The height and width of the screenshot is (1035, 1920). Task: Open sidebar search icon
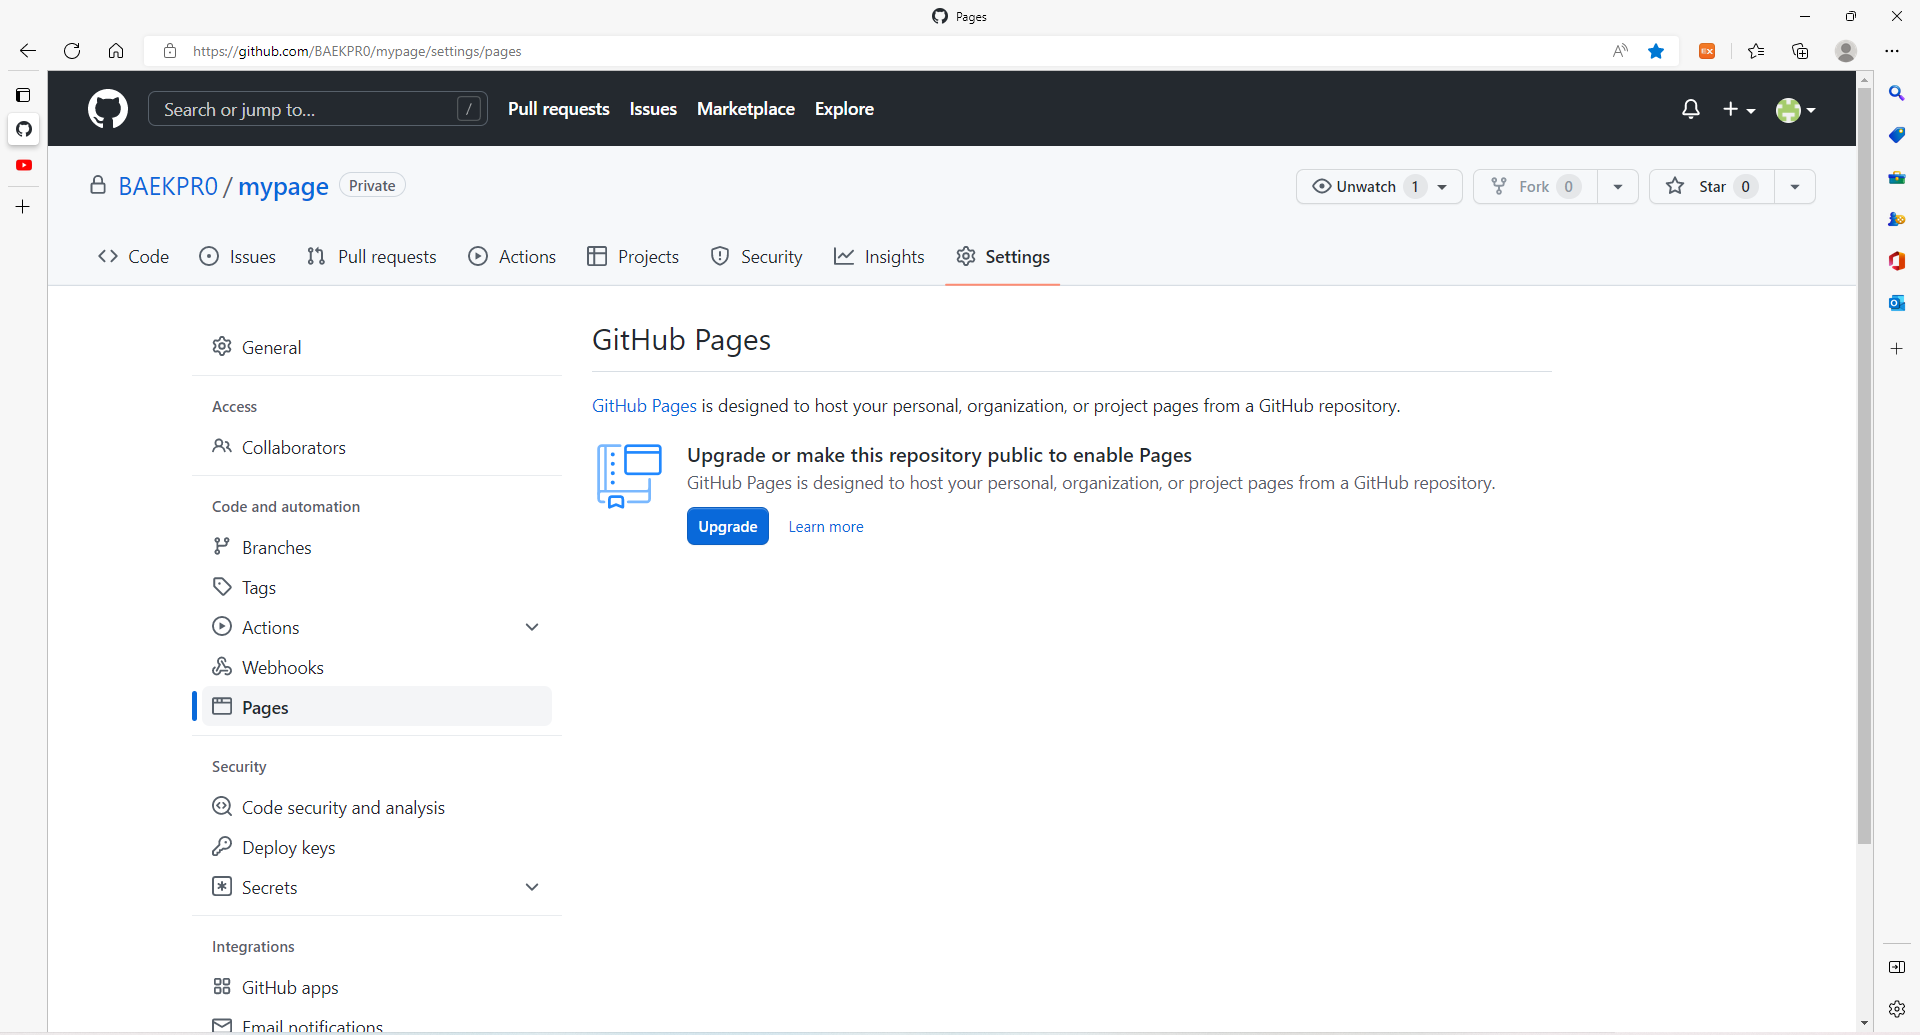click(1897, 93)
